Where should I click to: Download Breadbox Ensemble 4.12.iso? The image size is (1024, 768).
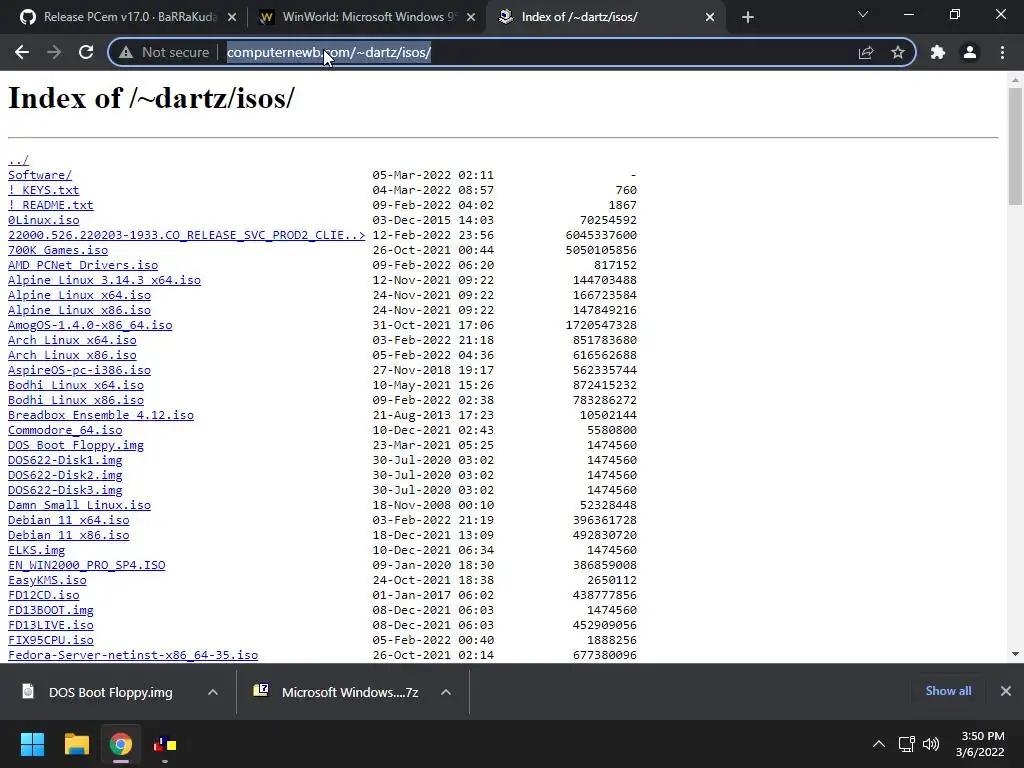coord(101,415)
